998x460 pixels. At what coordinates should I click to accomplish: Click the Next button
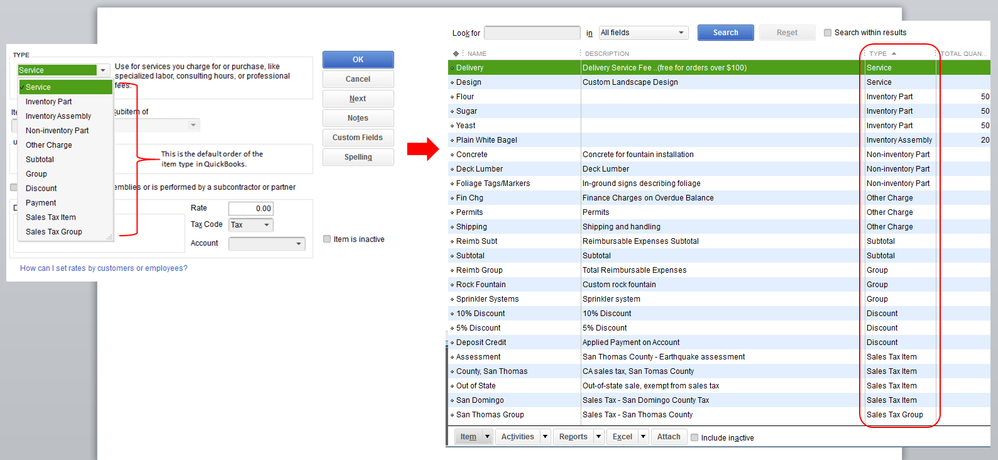pos(358,99)
